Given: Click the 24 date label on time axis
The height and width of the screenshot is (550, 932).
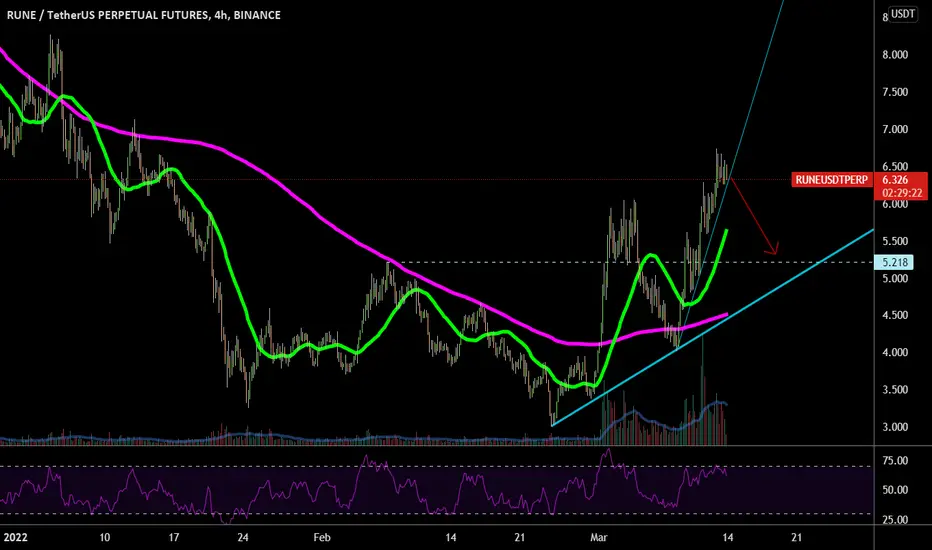Looking at the screenshot, I should pos(243,538).
